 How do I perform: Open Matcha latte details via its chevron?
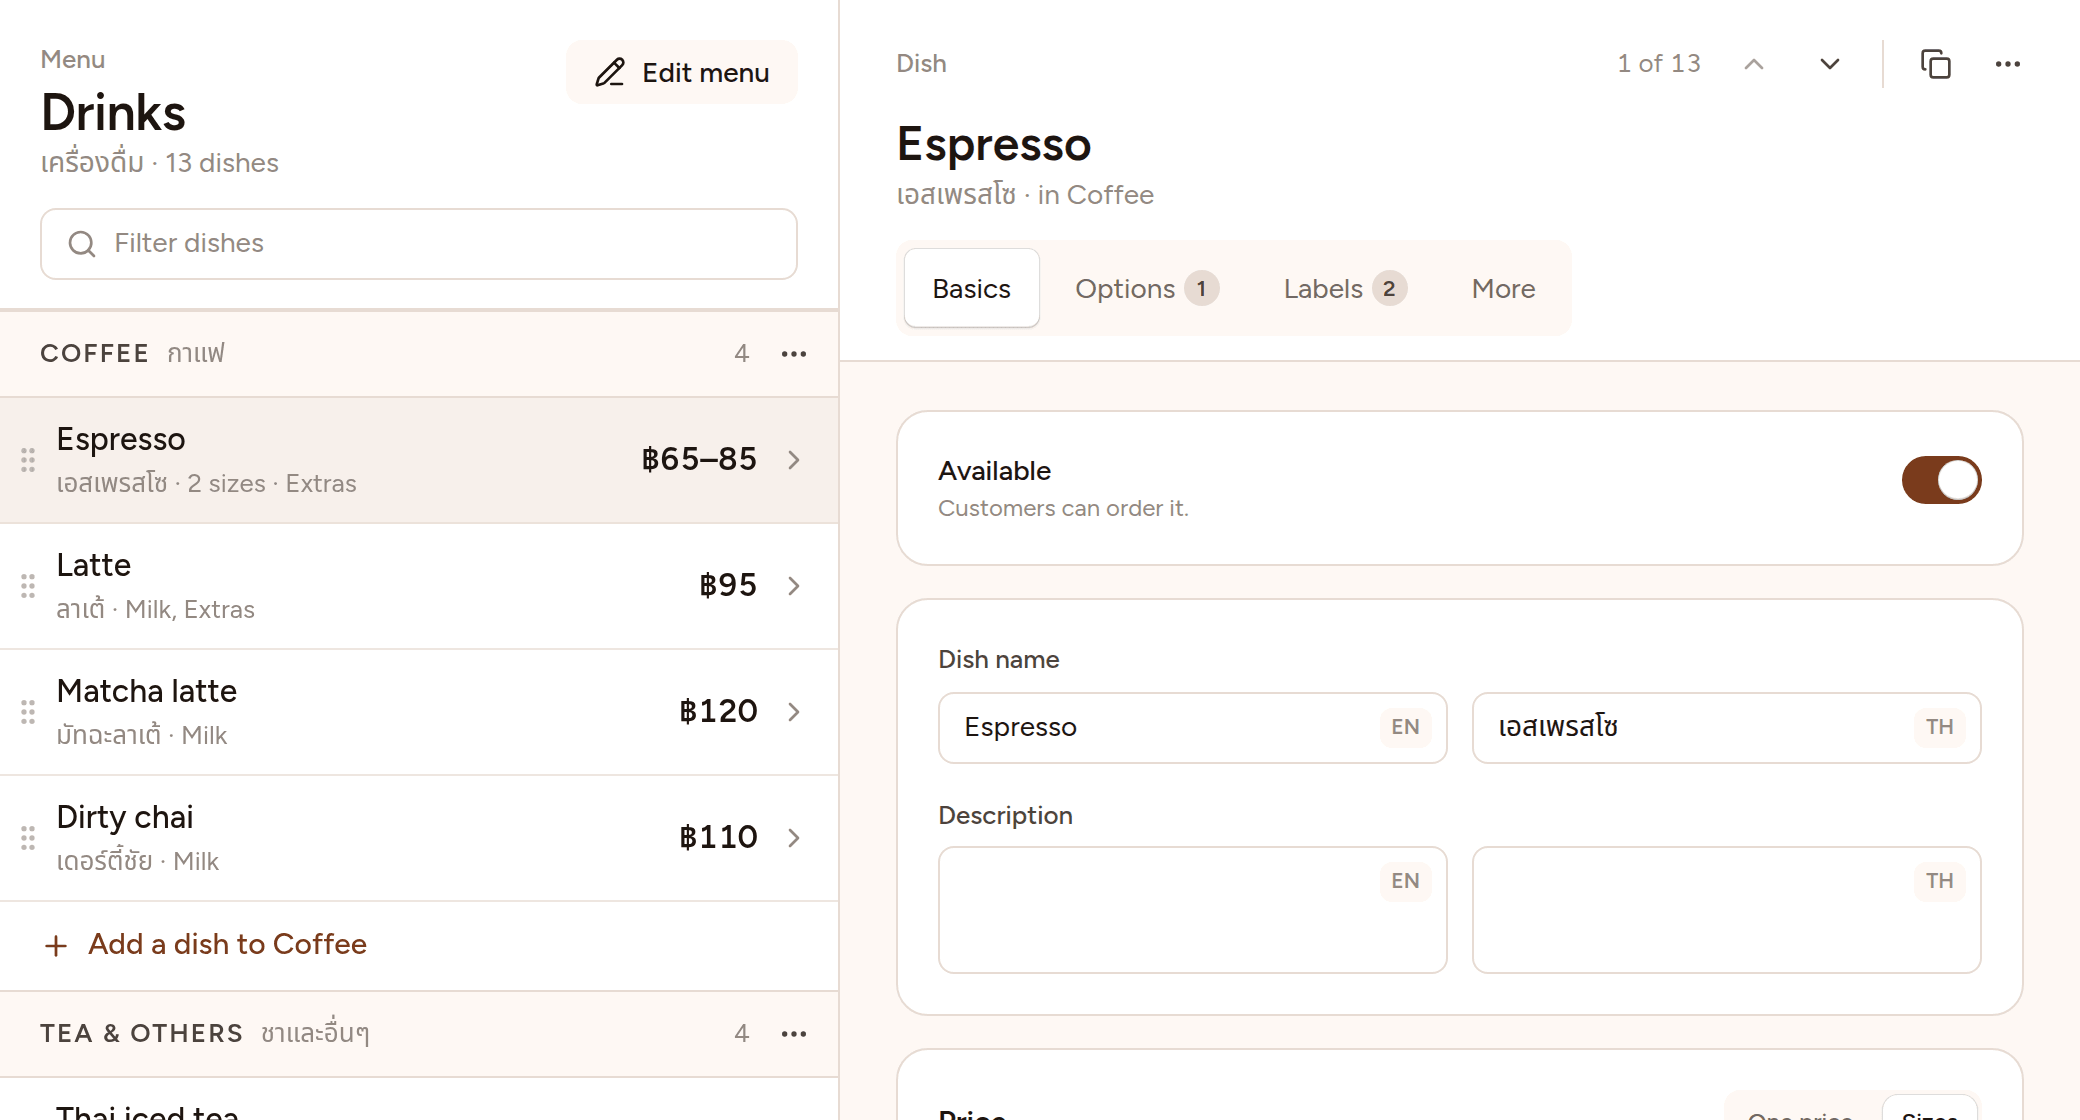[x=794, y=712]
